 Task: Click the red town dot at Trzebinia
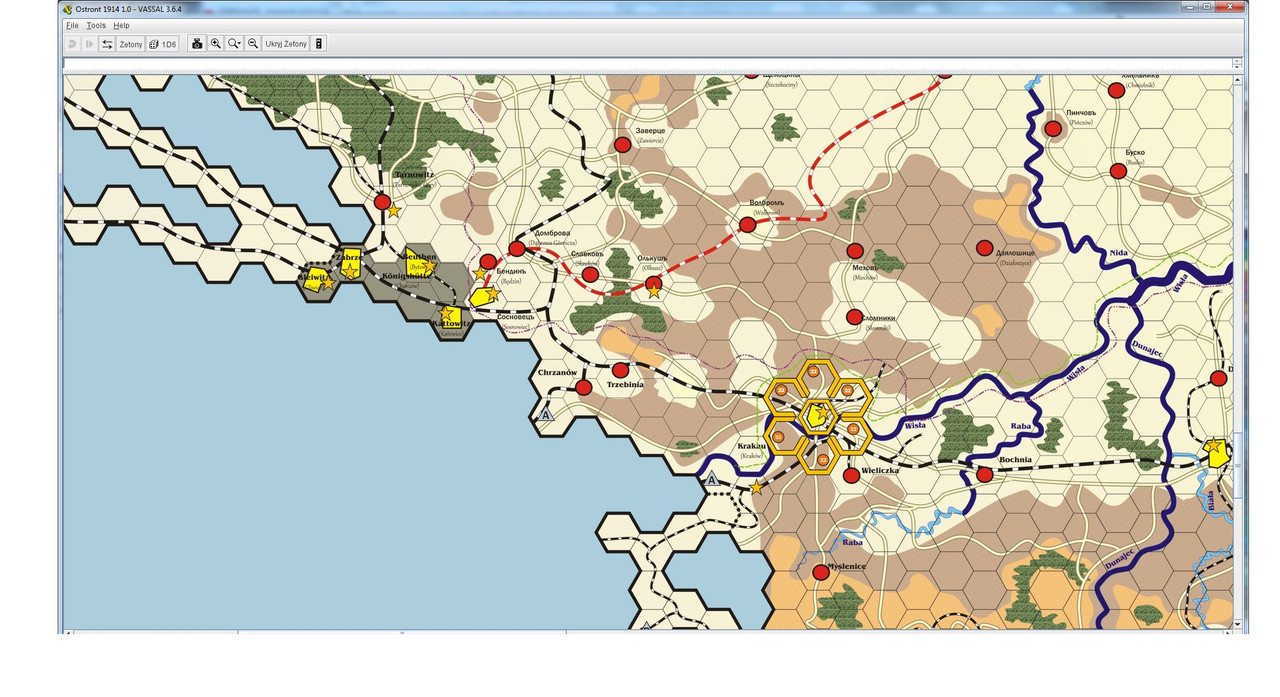click(620, 370)
